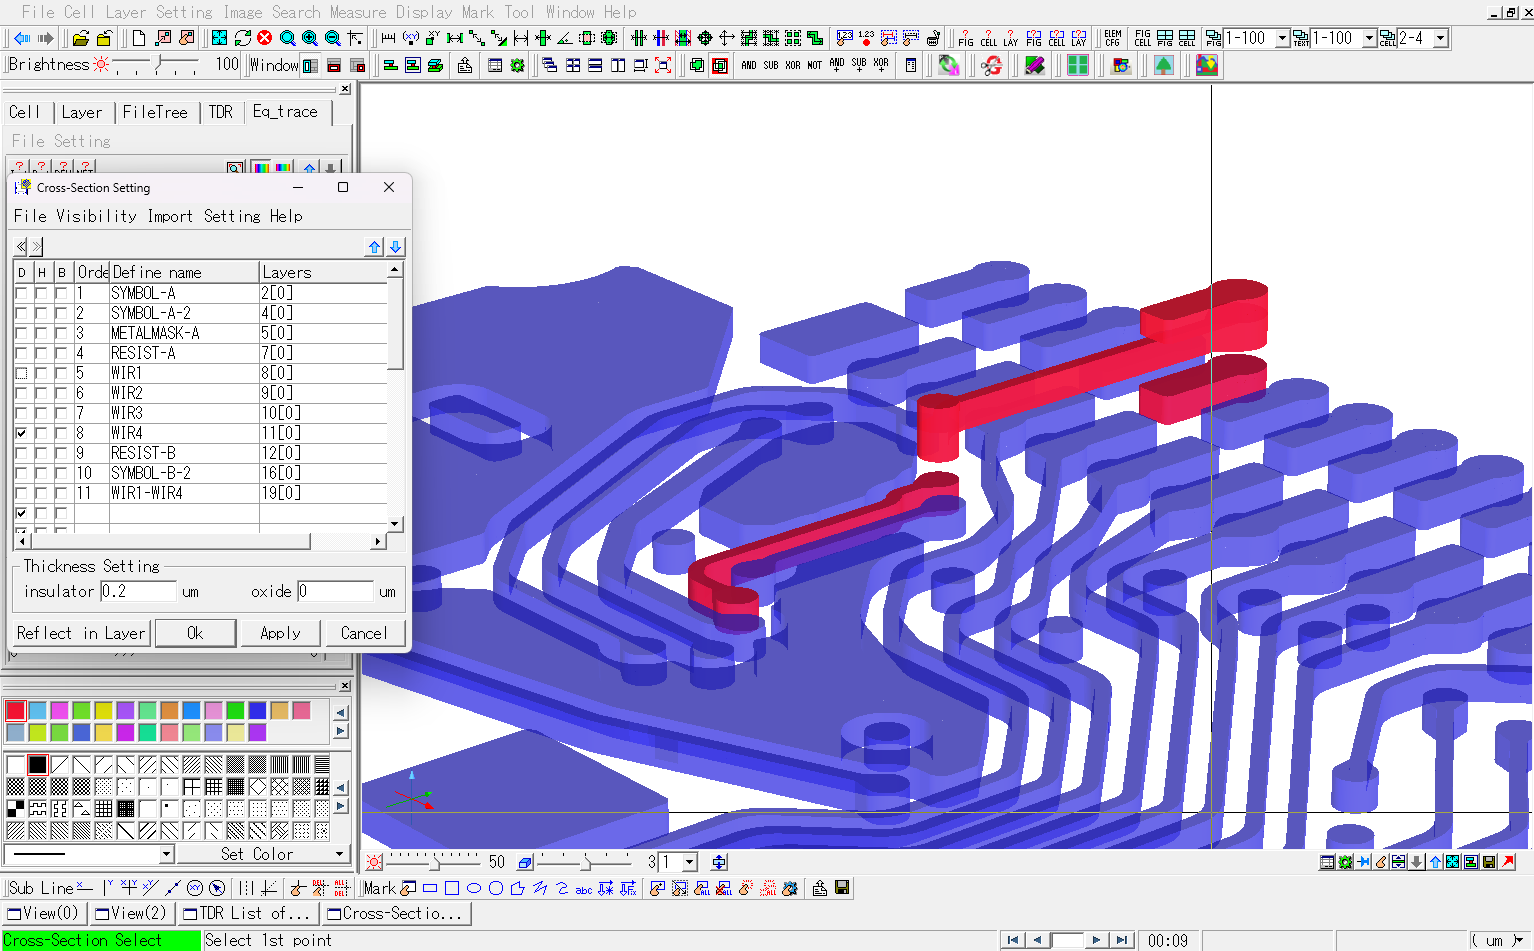The width and height of the screenshot is (1534, 951).
Task: Toggle the D checkbox for SYMBOL-A row
Action: coord(21,293)
